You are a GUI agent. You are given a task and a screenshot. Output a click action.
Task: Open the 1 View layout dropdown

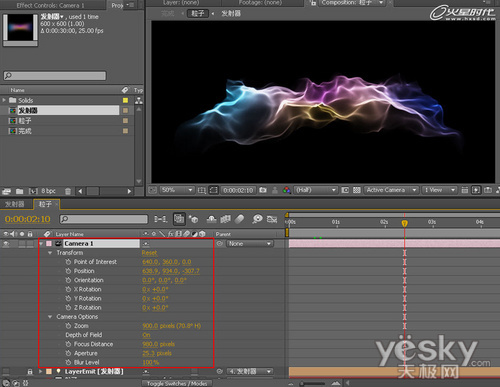[x=439, y=190]
